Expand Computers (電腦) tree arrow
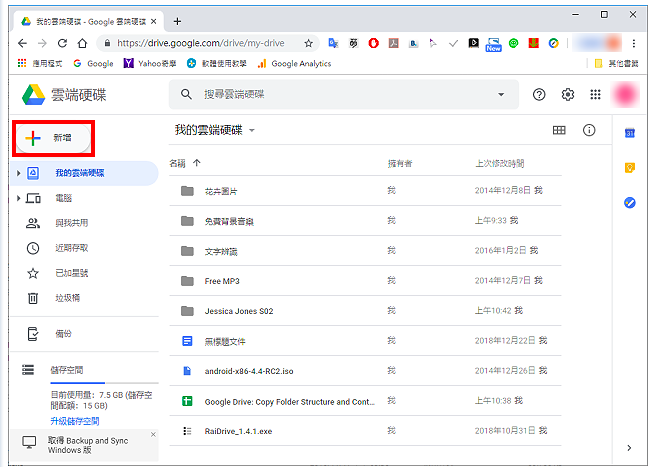The height and width of the screenshot is (467, 648). (19, 198)
